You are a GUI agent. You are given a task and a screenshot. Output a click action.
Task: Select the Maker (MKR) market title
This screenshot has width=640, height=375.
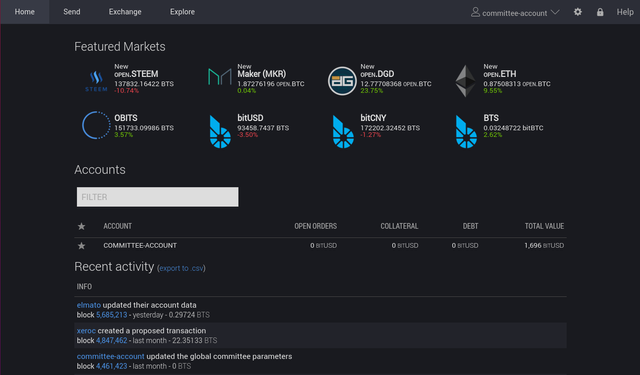[262, 74]
